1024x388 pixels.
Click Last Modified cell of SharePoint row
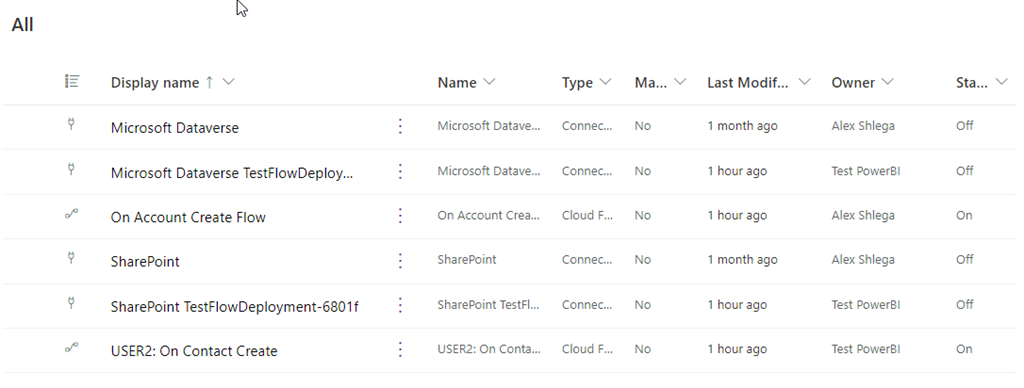743,260
